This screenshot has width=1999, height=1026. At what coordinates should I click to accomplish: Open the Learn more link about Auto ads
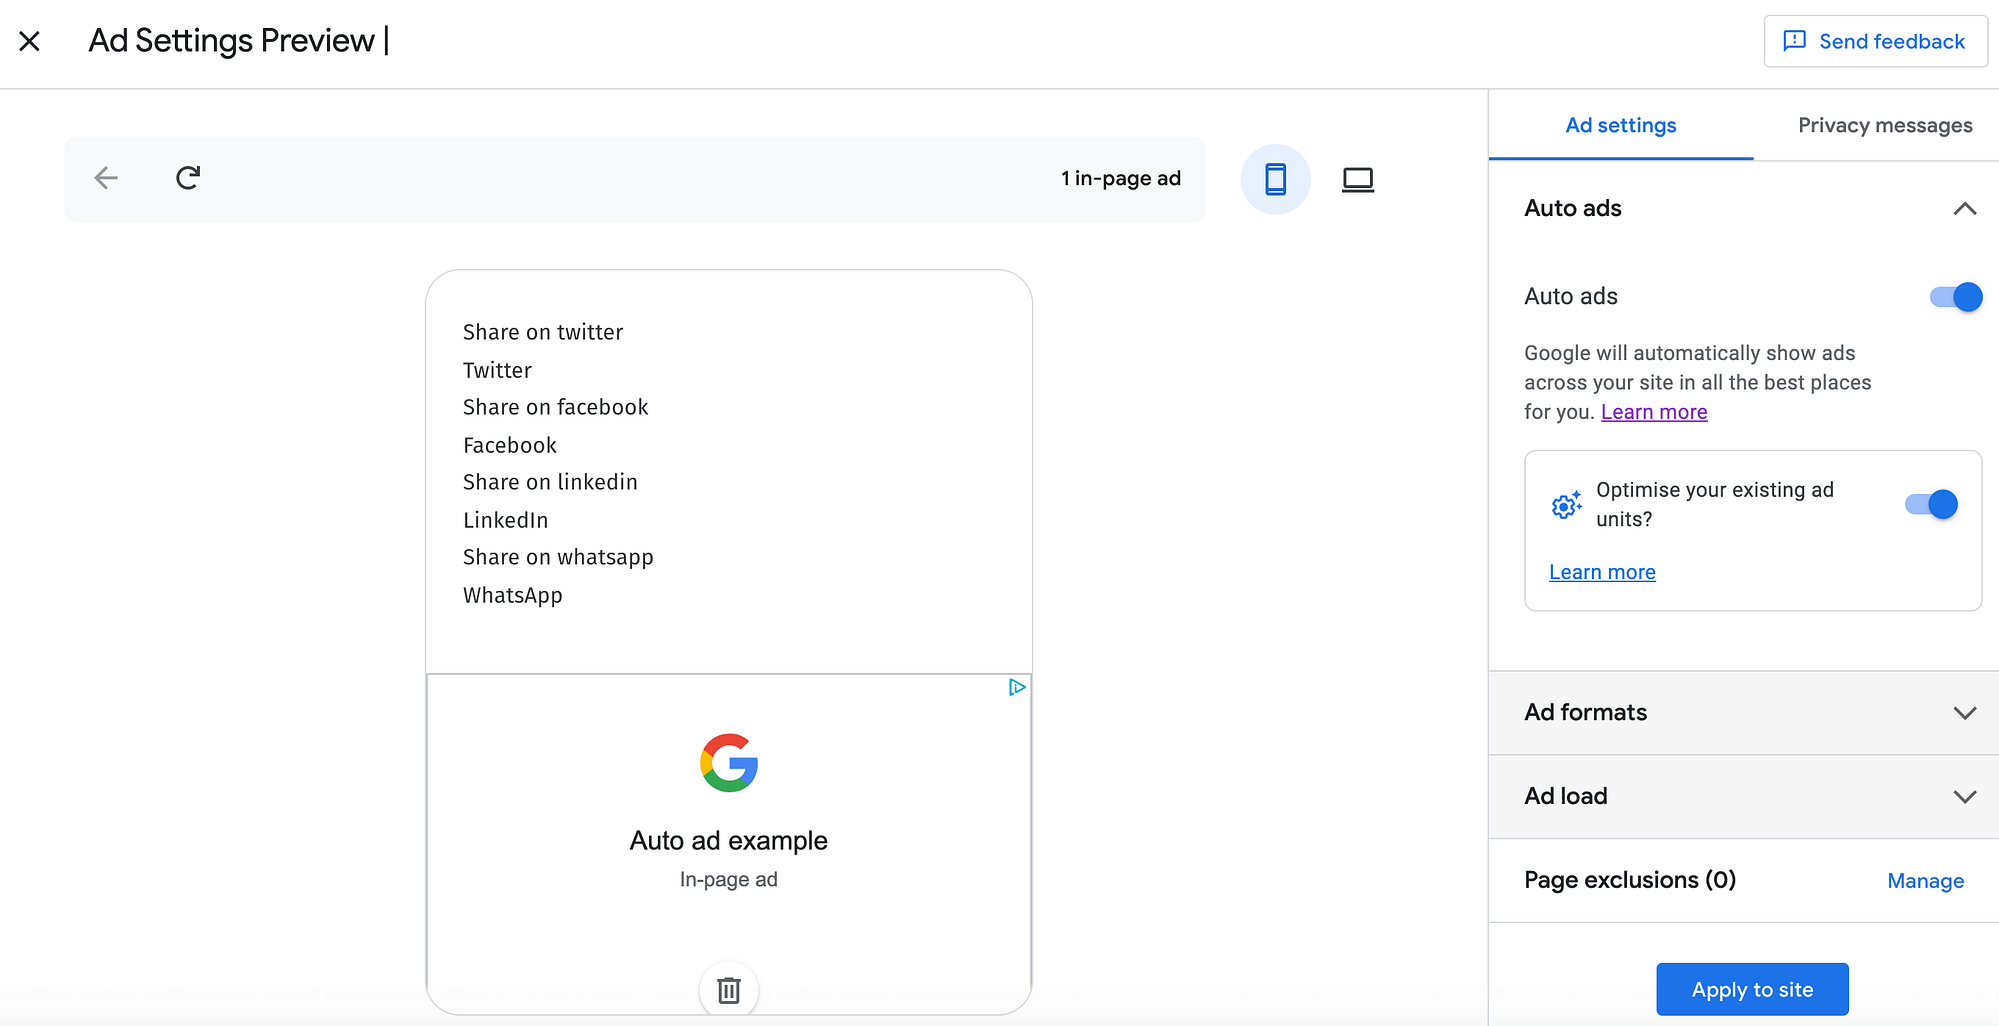point(1654,411)
